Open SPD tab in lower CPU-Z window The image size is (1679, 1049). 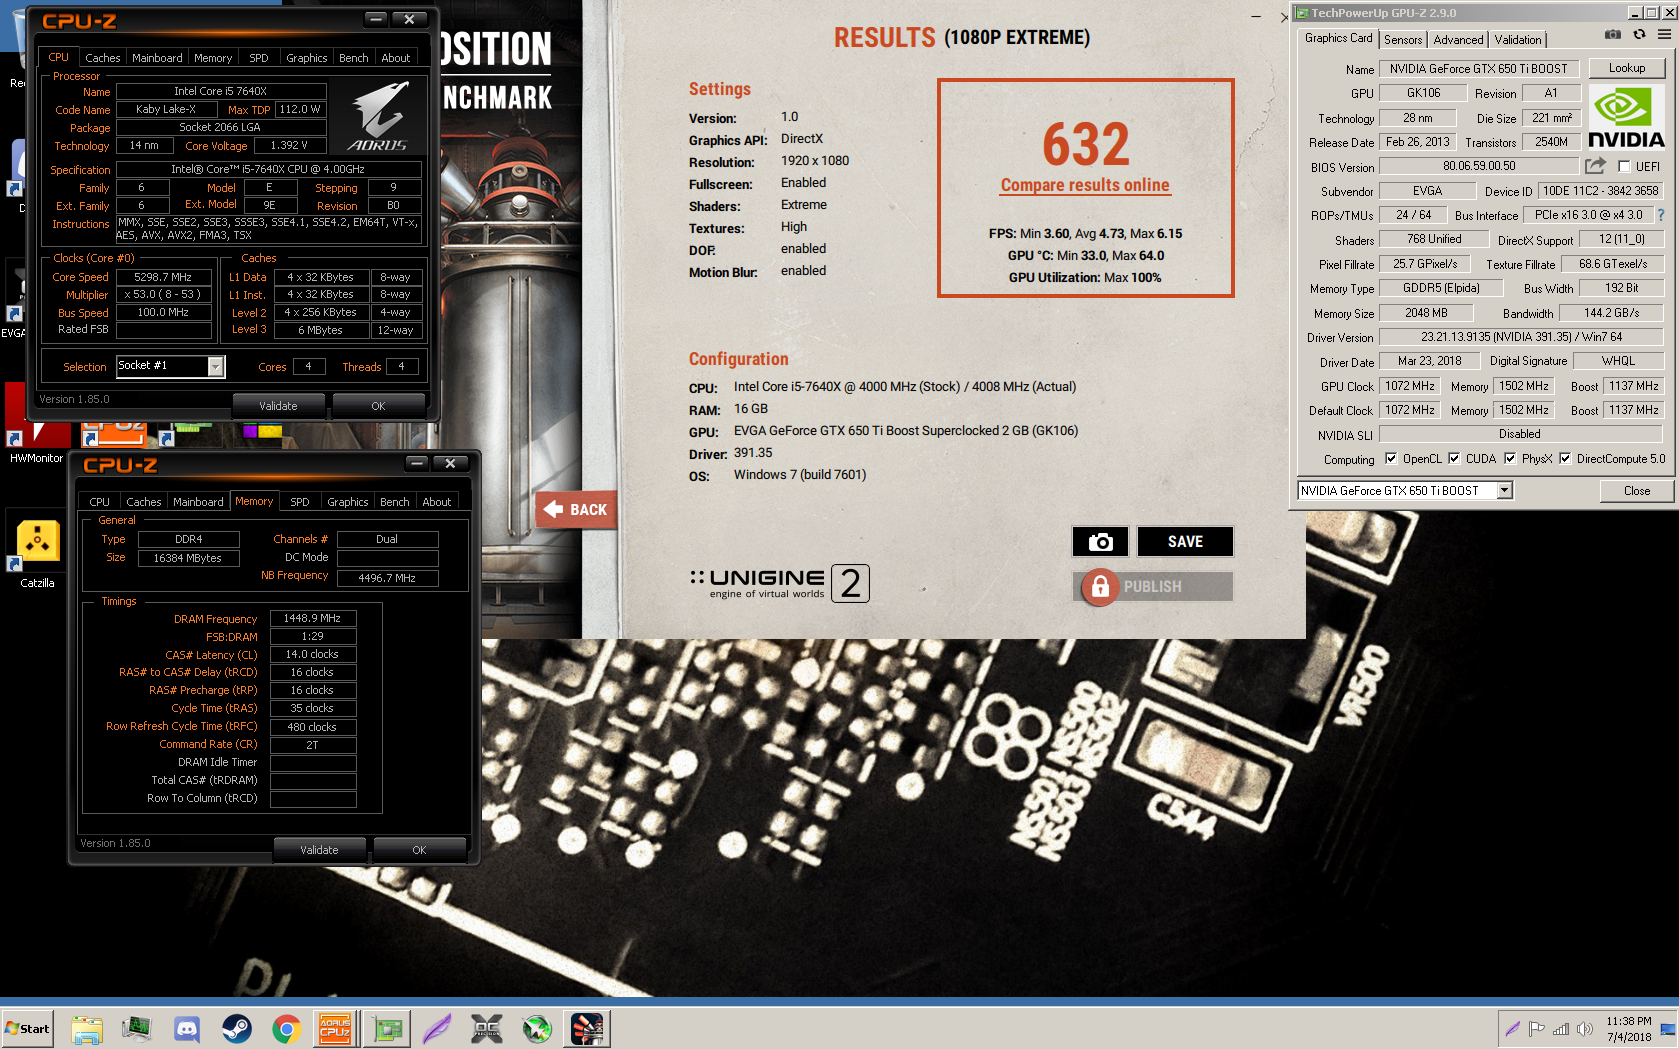(x=299, y=502)
